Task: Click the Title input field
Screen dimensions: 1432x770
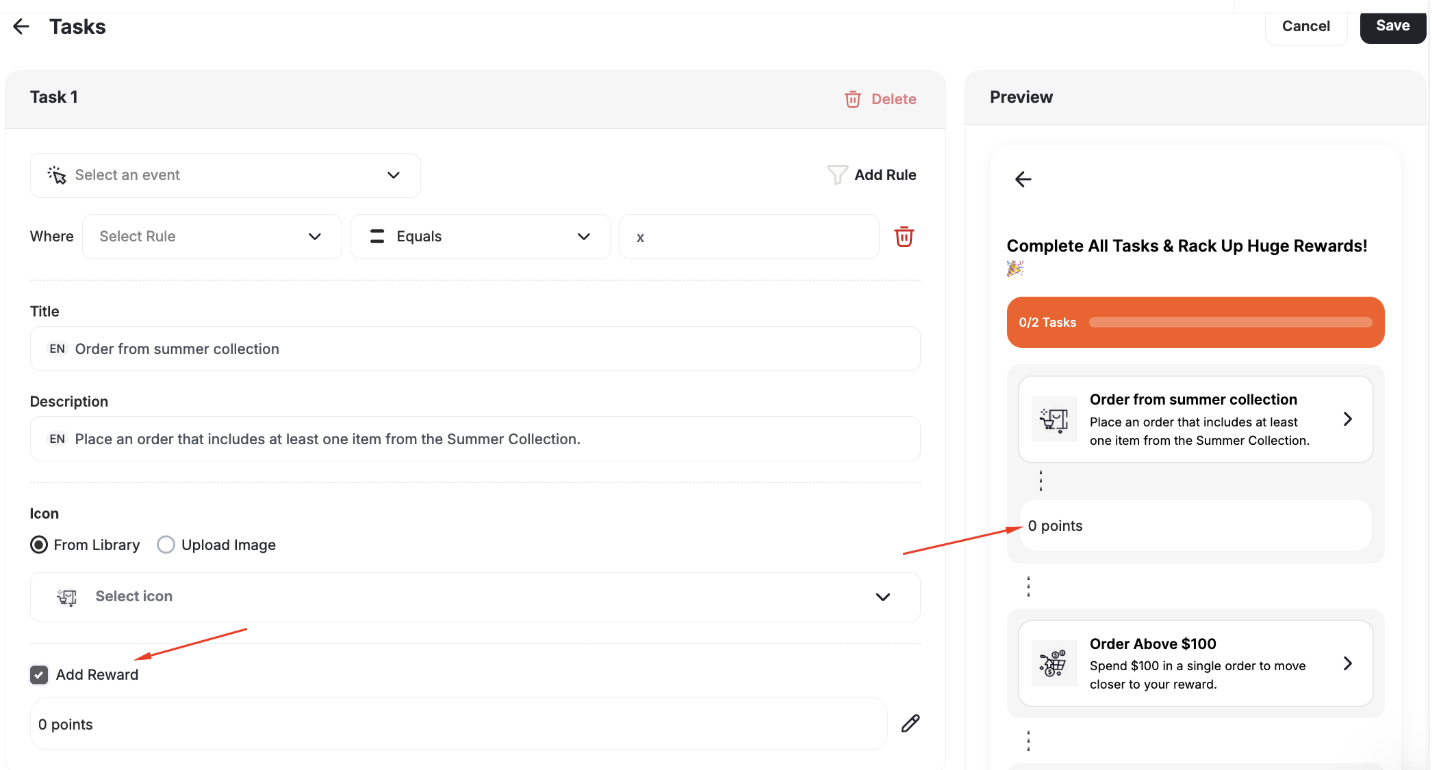Action: coord(475,349)
